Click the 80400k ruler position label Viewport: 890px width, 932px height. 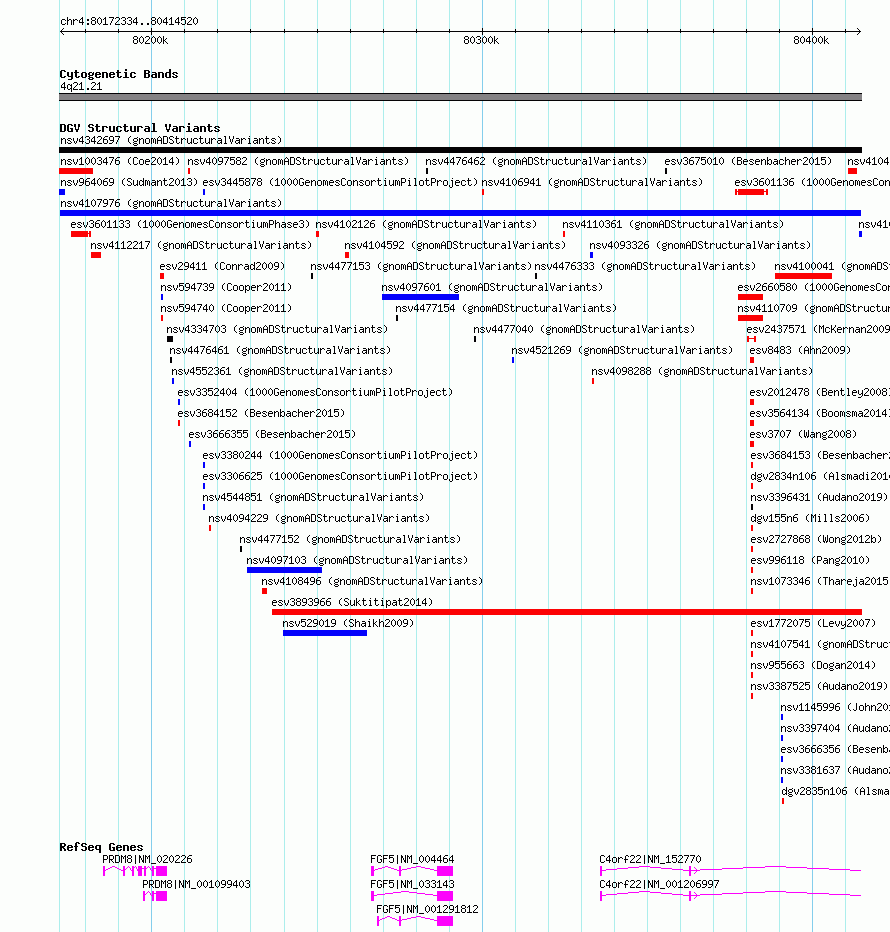[811, 40]
